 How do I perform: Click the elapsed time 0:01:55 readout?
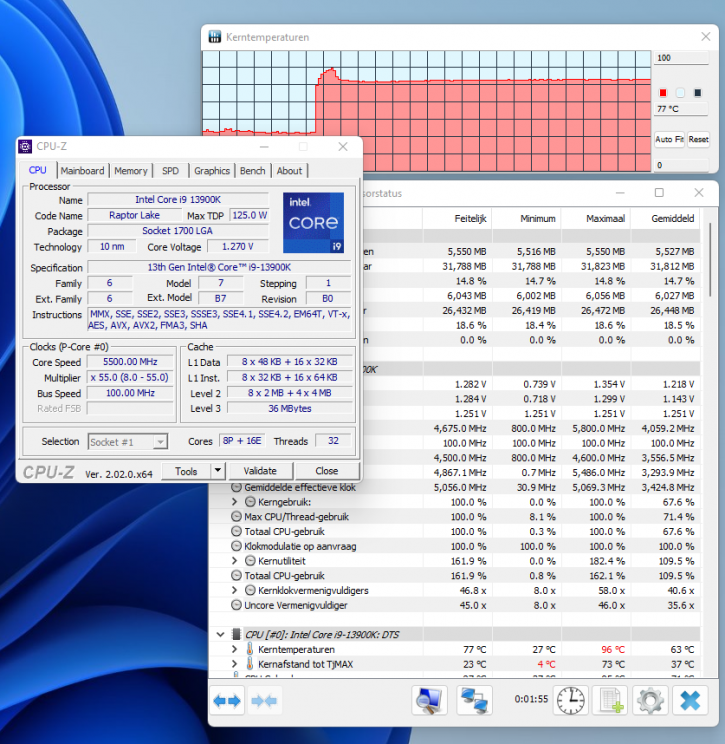(531, 699)
